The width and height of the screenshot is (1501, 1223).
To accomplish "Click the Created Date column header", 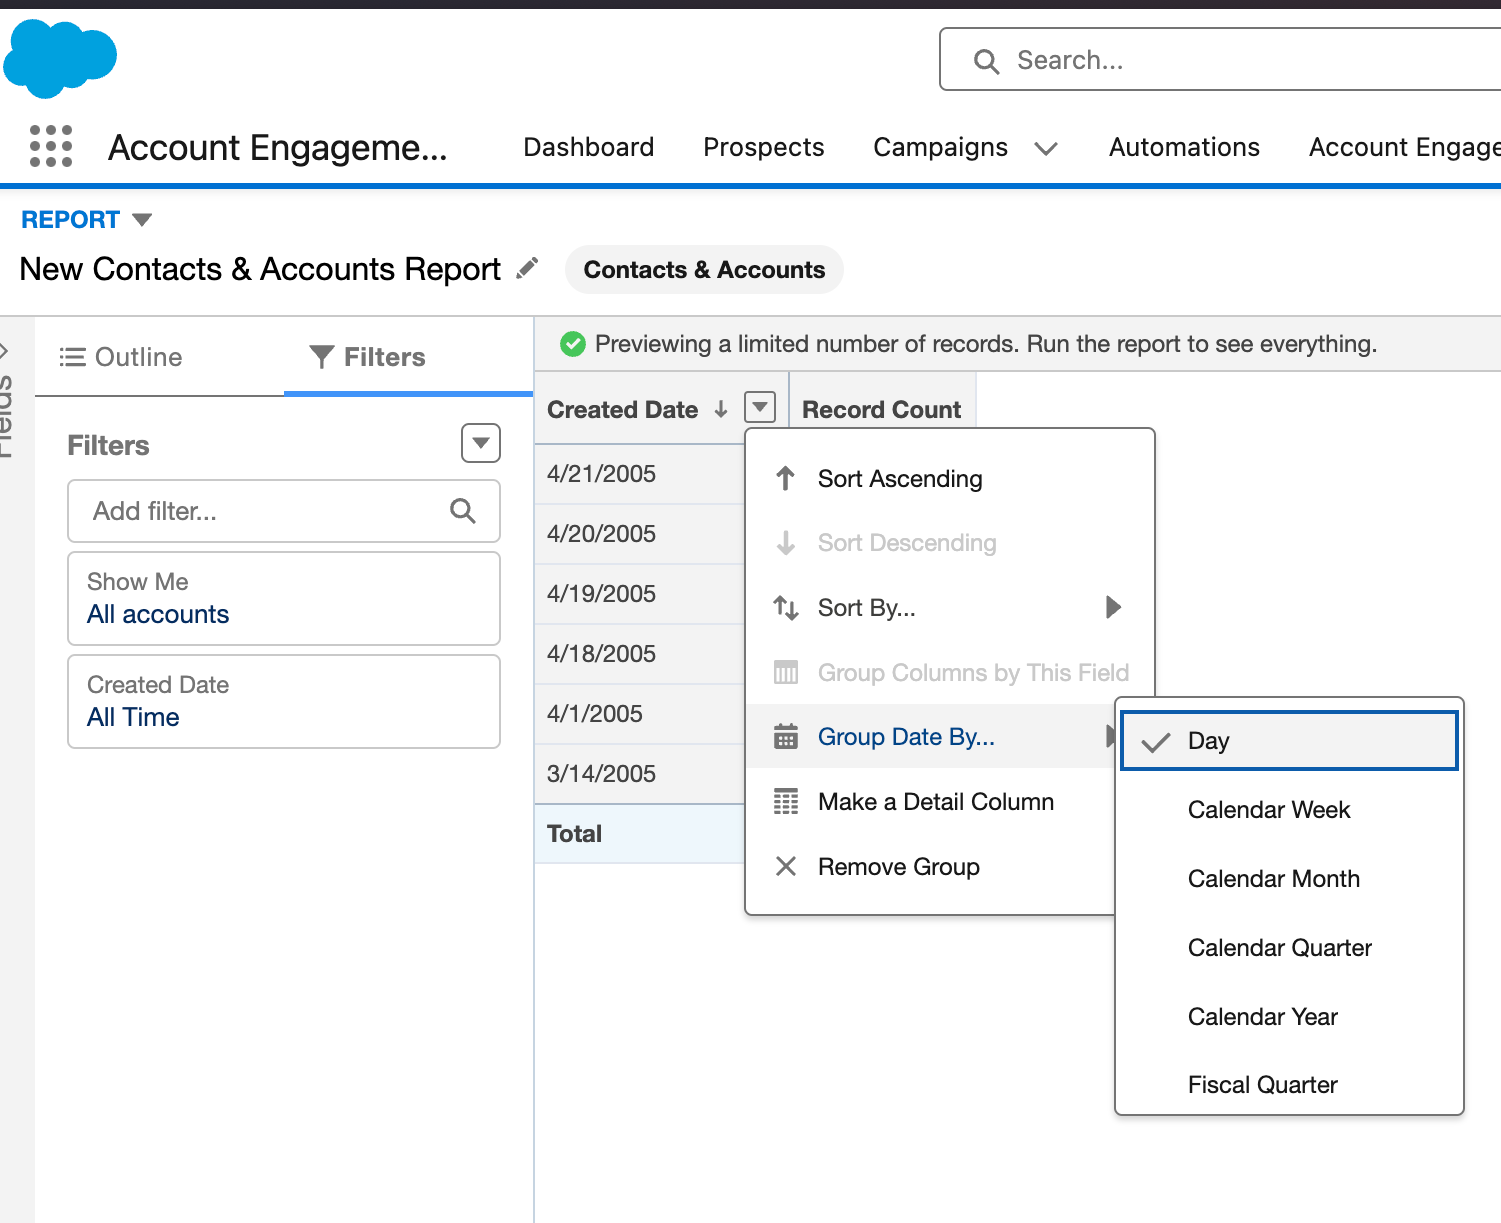I will pyautogui.click(x=622, y=409).
